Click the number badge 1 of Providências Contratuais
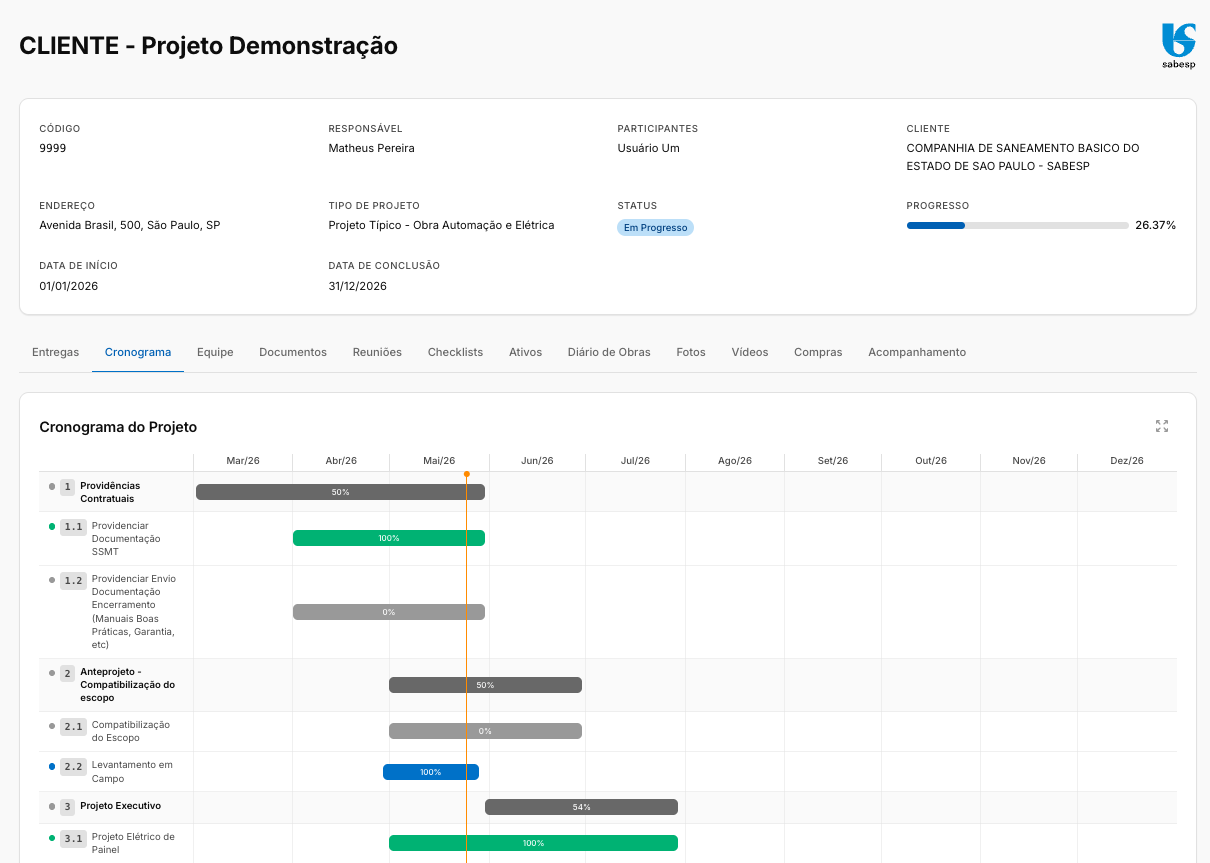 (67, 487)
